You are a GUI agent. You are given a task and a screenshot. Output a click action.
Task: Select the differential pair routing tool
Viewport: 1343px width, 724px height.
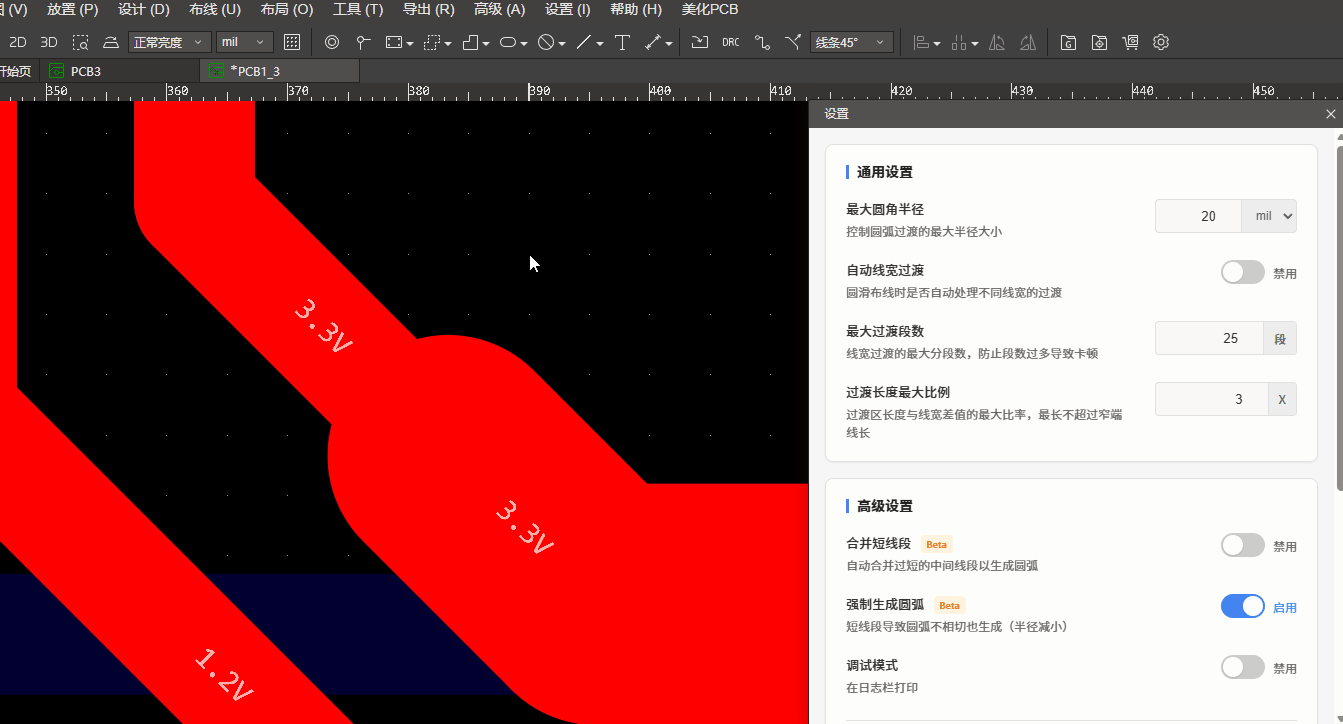point(793,42)
